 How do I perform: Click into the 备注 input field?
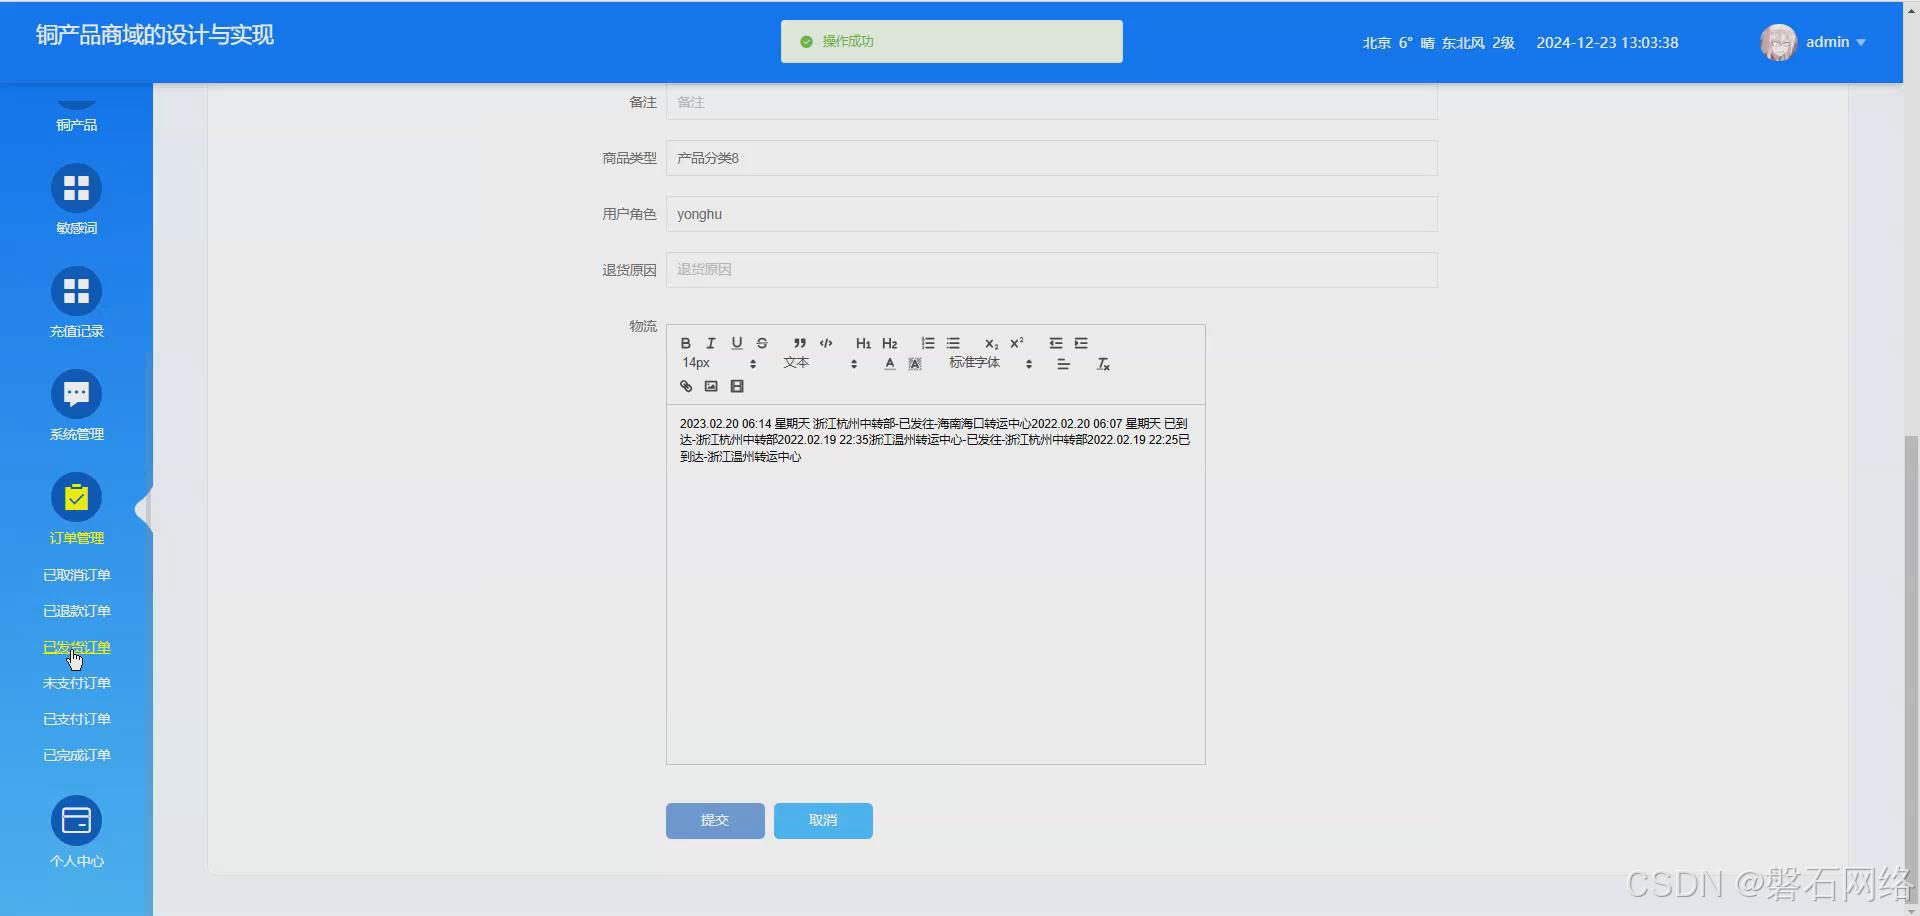1052,102
